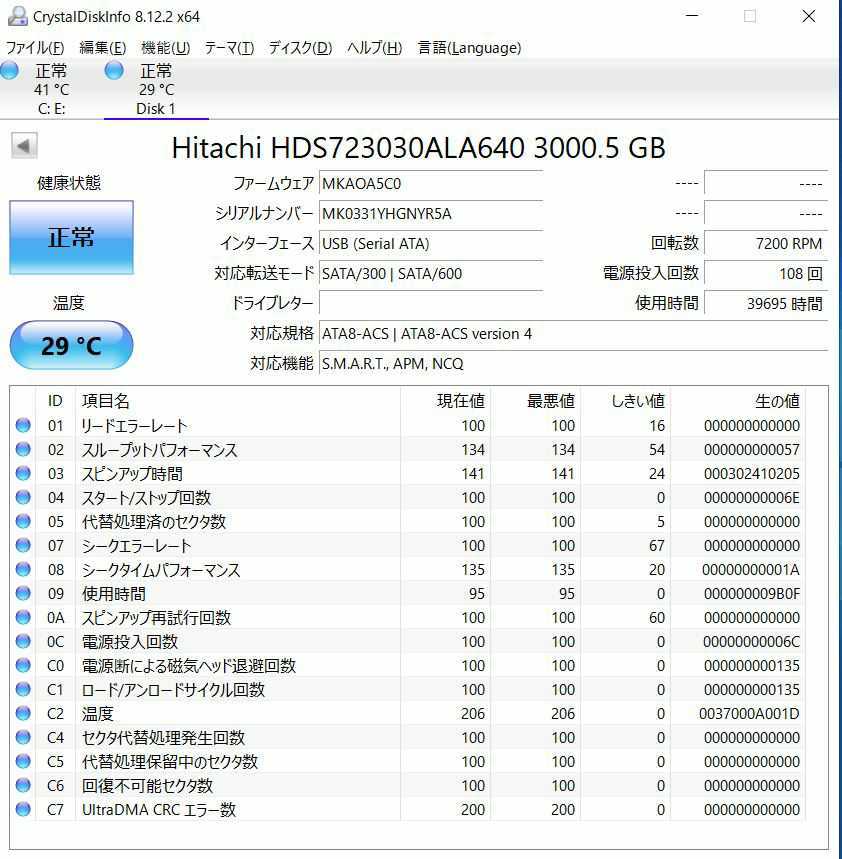
Task: Open the ファイル(F) menu
Action: (35, 48)
